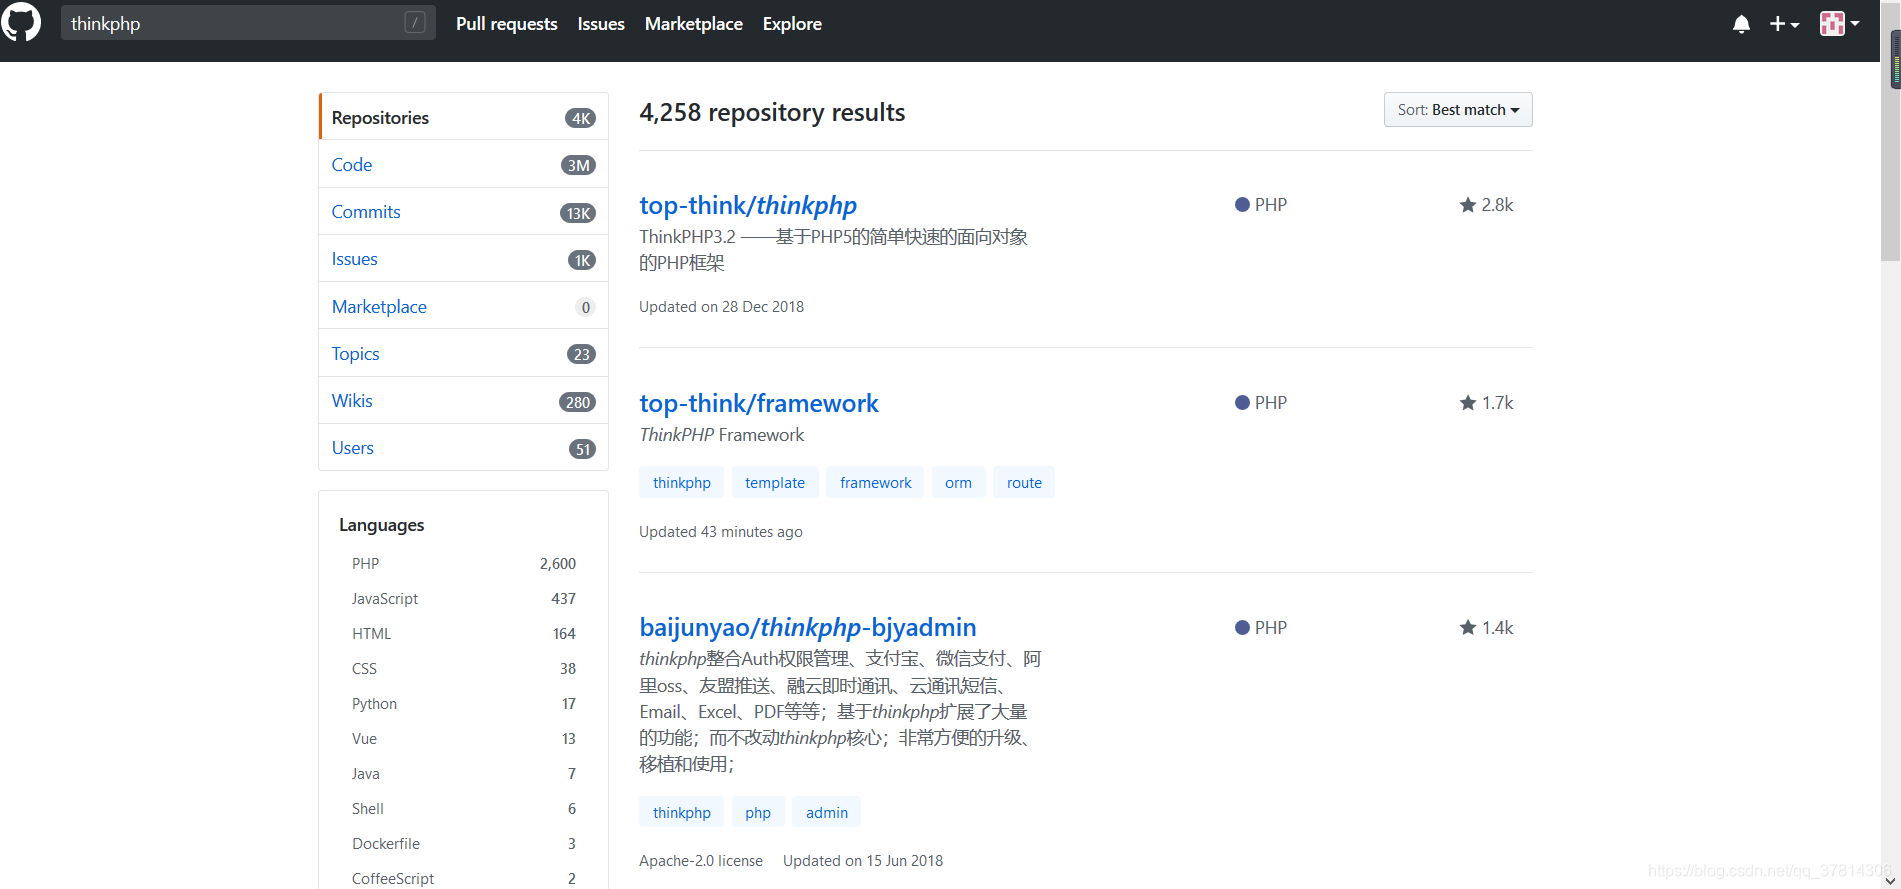The width and height of the screenshot is (1901, 889).
Task: Click the php topic tag
Action: pos(758,812)
